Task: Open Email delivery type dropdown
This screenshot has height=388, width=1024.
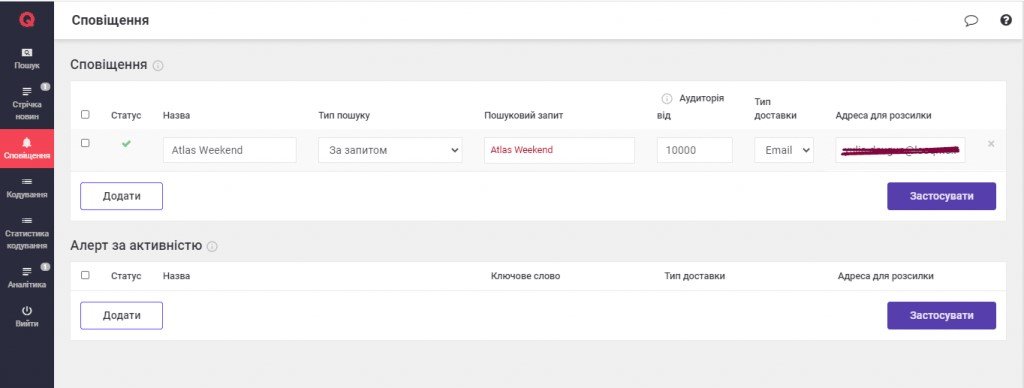Action: click(x=784, y=150)
